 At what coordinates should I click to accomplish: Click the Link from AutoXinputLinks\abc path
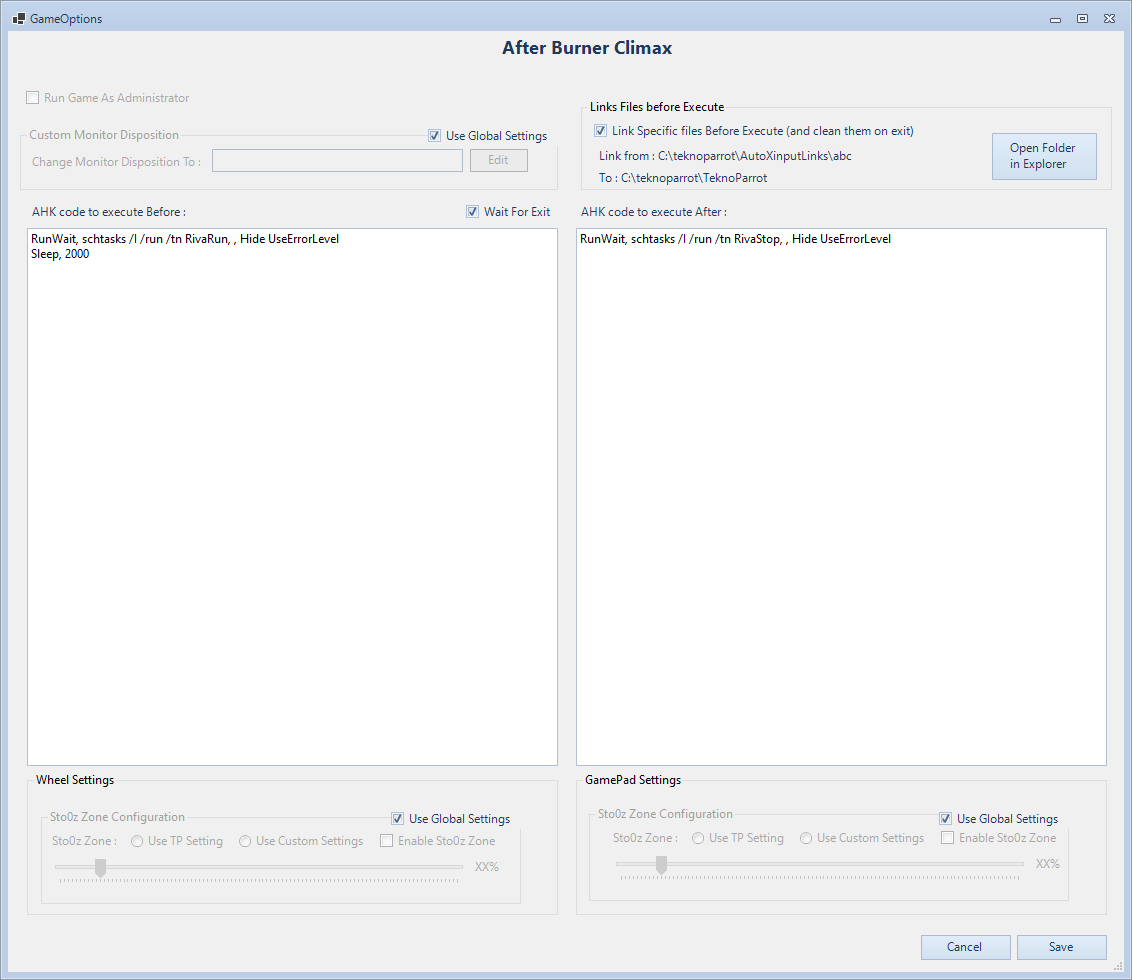pos(726,156)
